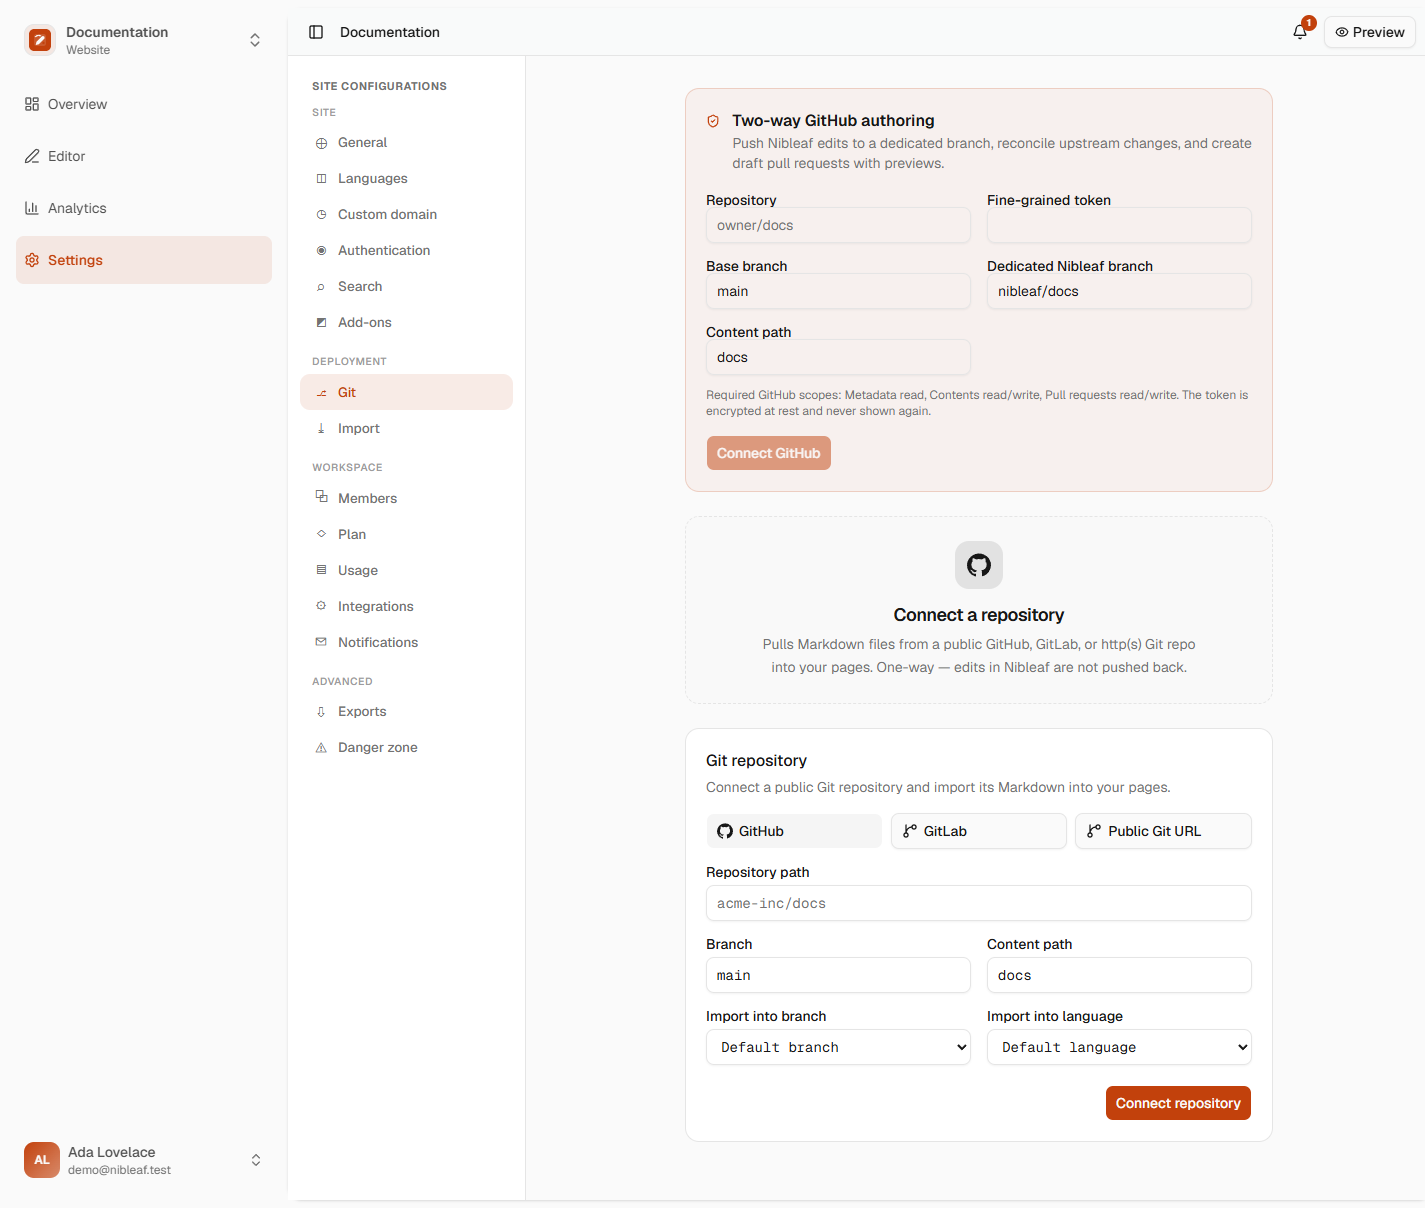Click the Editor pencil icon

point(32,156)
